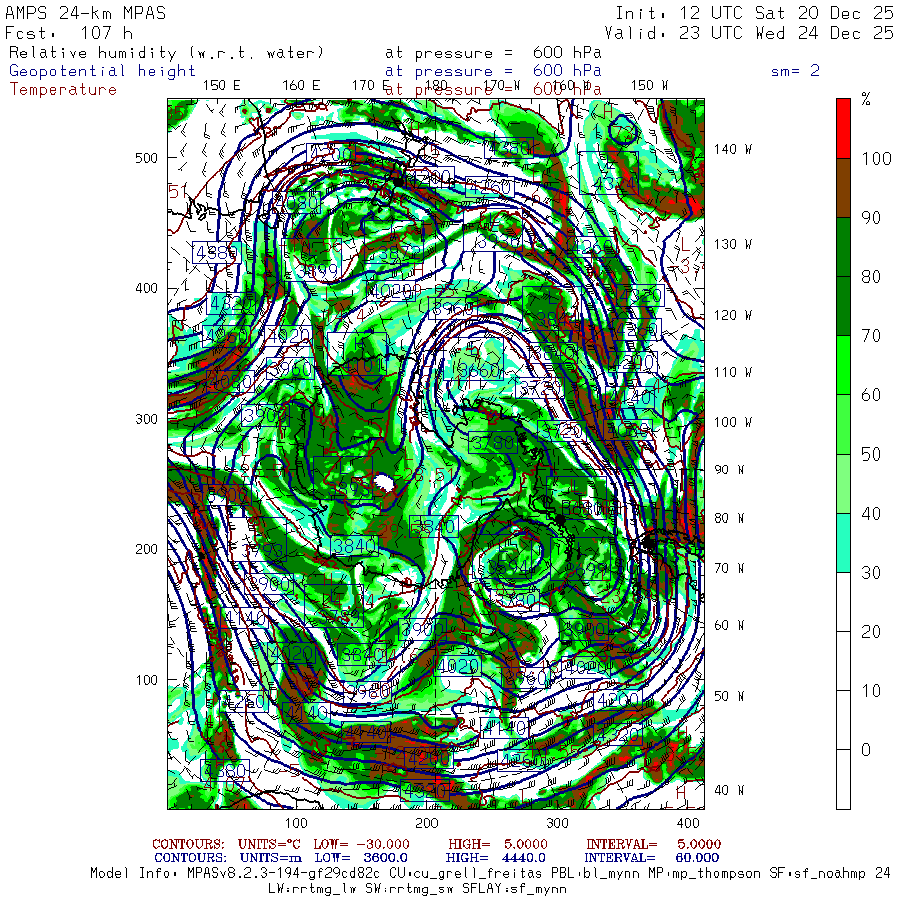This screenshot has width=900, height=900.
Task: Click the '150 E' longitude label
Action: [x=222, y=86]
